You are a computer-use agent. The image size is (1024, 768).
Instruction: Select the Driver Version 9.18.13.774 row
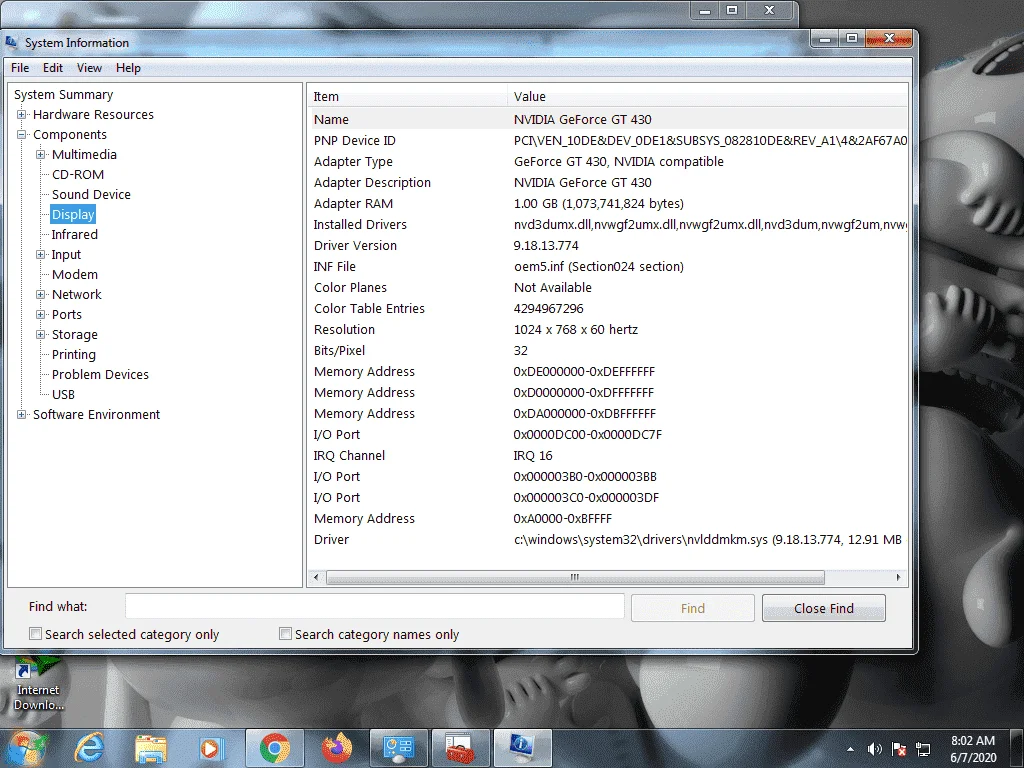608,246
